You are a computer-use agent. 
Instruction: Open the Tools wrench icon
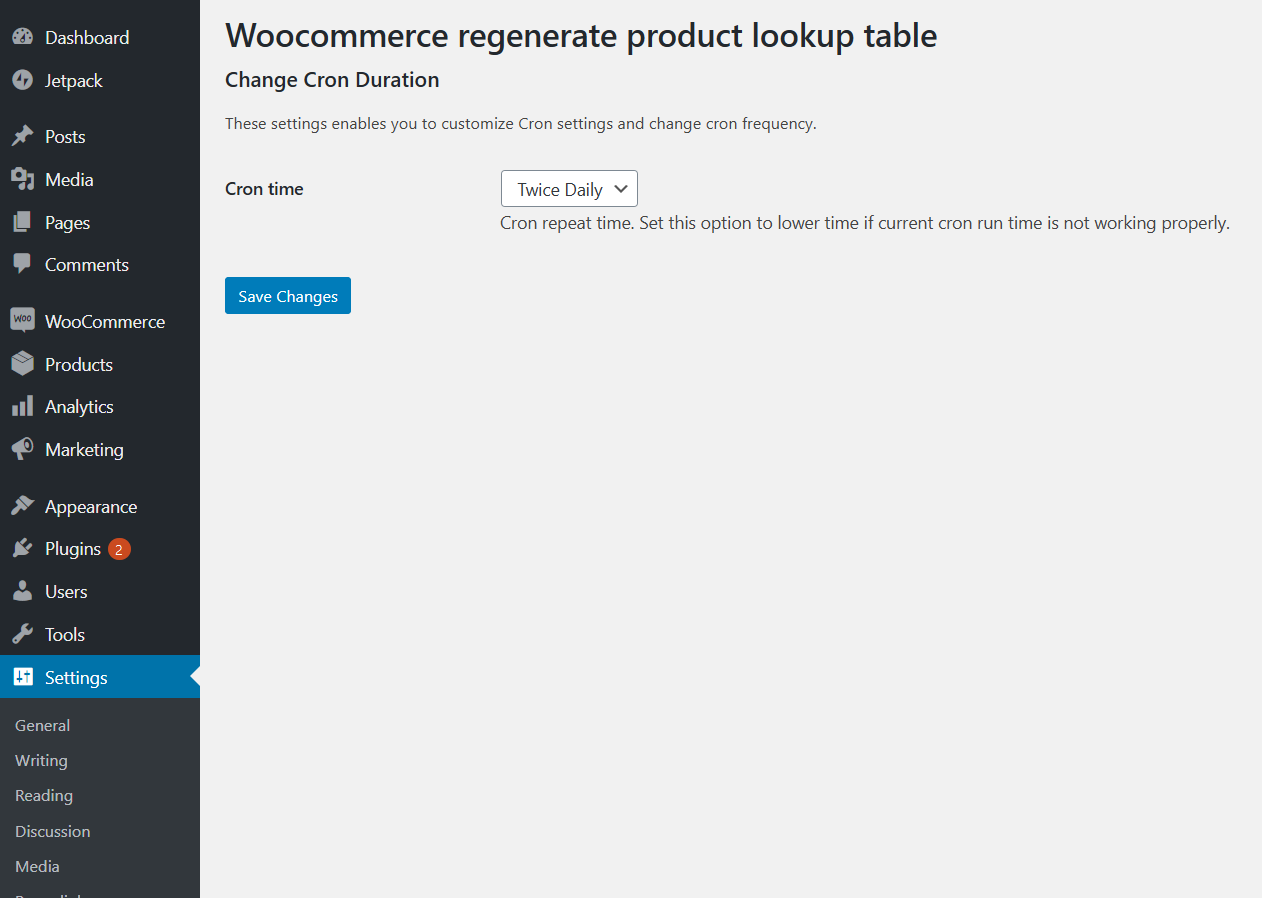(x=22, y=633)
